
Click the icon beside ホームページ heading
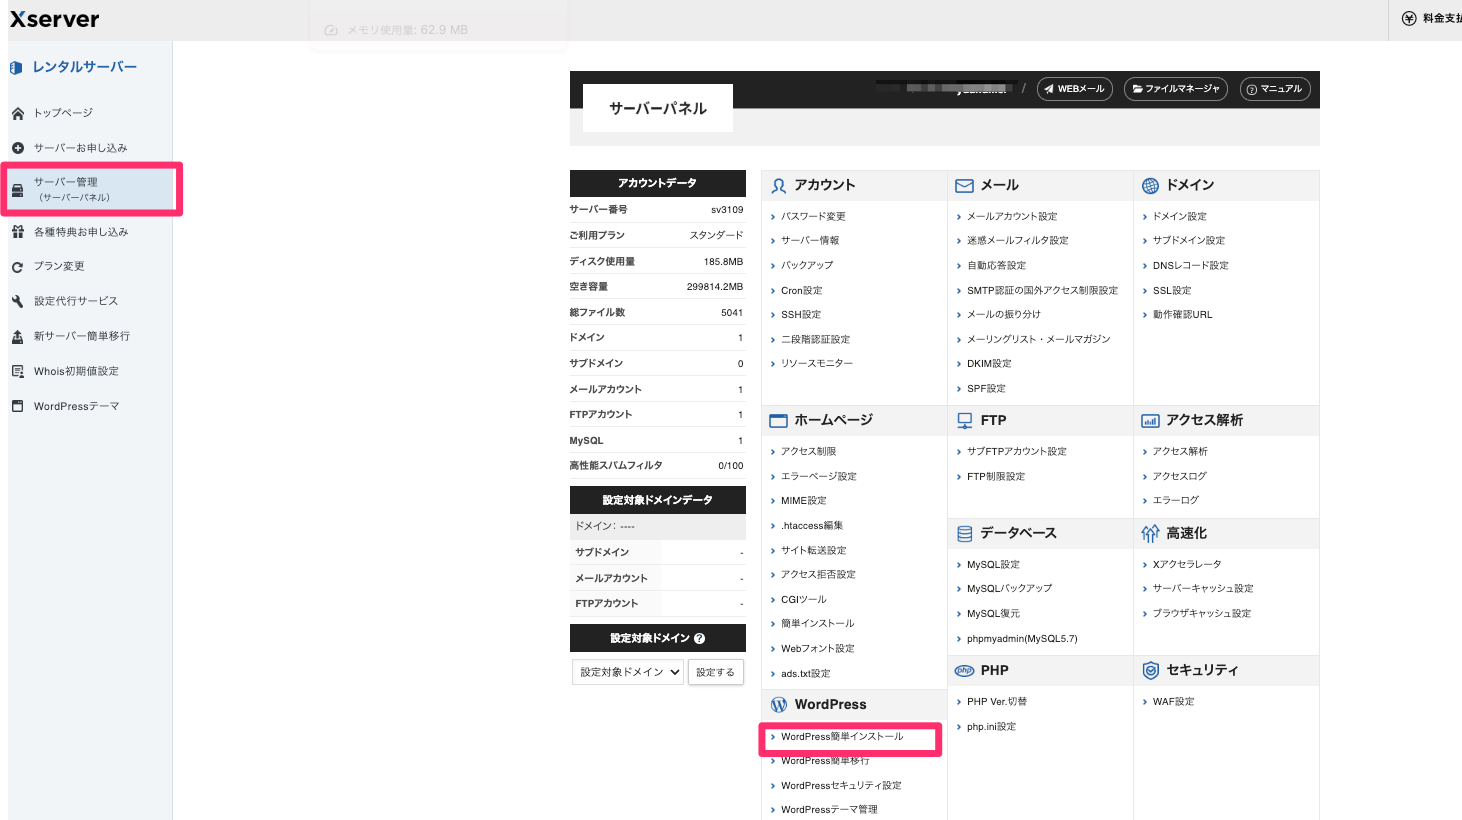click(777, 420)
